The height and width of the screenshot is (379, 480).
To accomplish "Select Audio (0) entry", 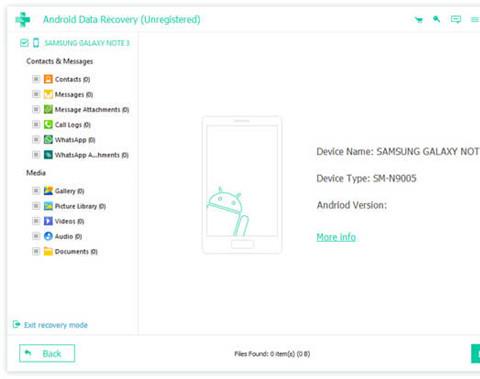I will click(x=68, y=236).
